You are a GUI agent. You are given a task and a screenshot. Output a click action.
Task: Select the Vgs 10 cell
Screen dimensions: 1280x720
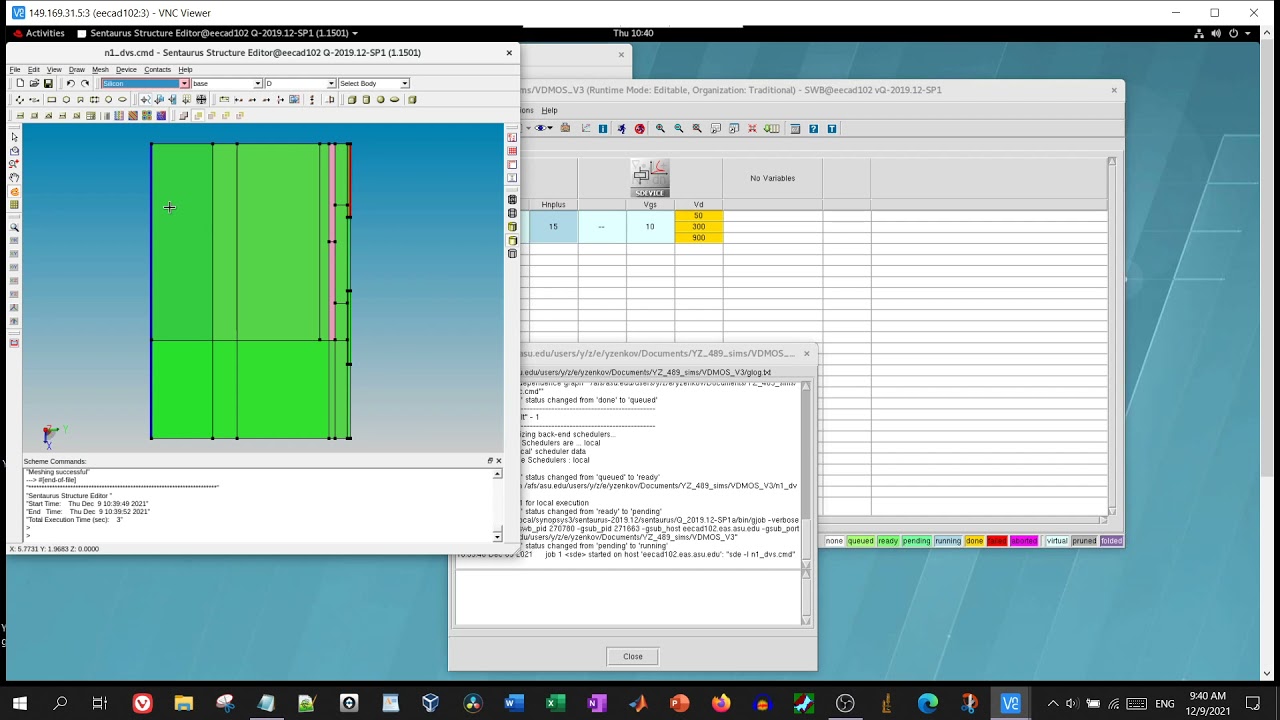pos(650,227)
